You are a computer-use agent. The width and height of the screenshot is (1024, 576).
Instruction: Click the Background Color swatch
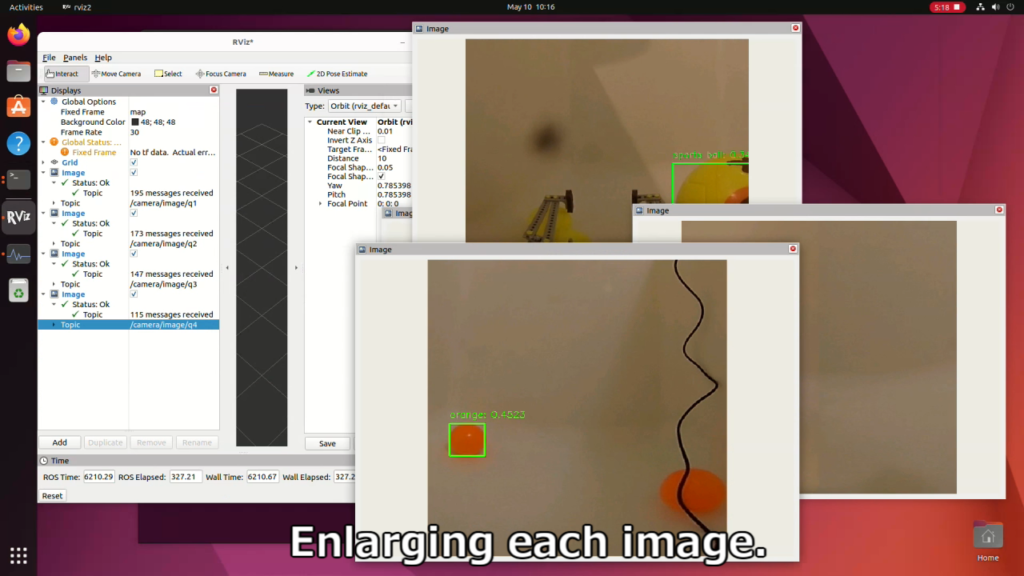tap(135, 122)
